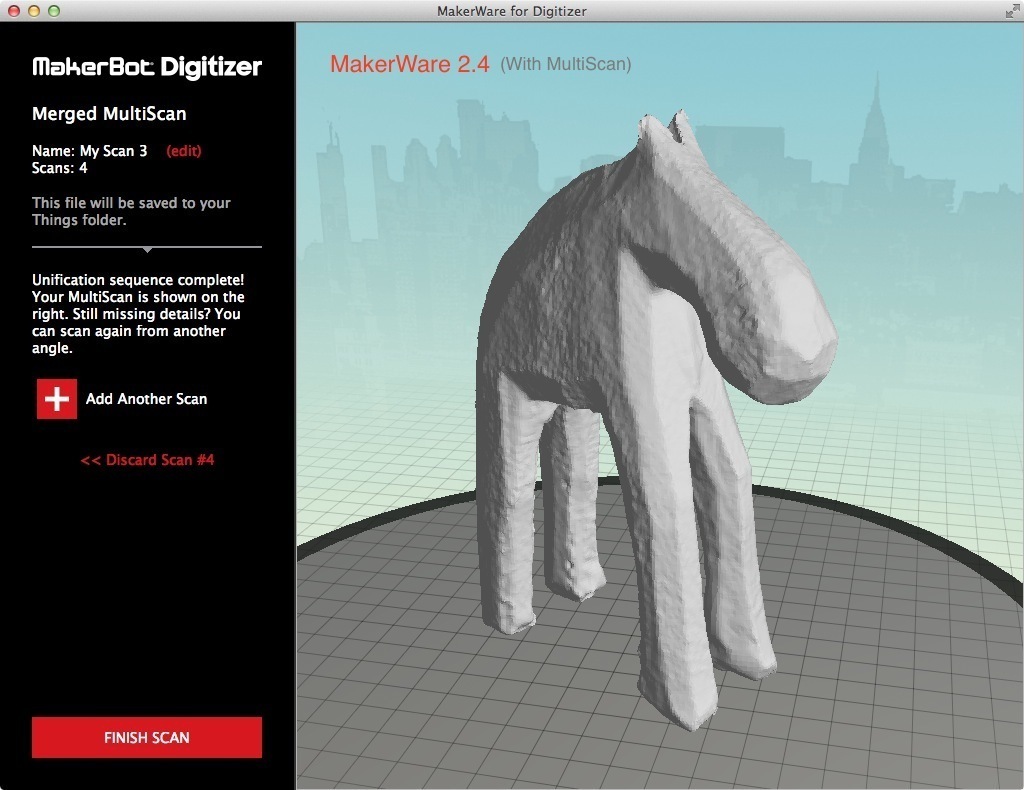
Task: Click the red plus icon
Action: pyautogui.click(x=57, y=399)
